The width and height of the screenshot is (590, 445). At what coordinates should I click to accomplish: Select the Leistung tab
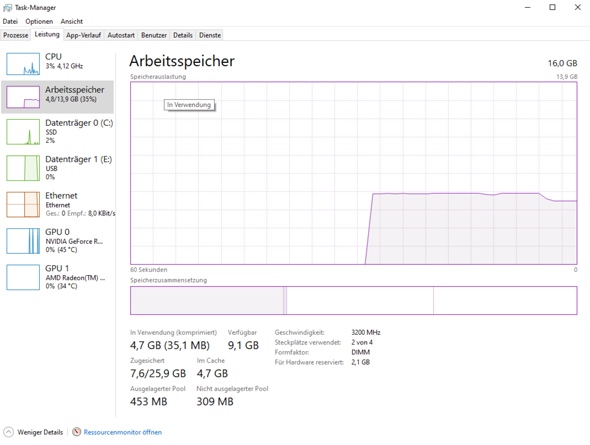[x=47, y=34]
